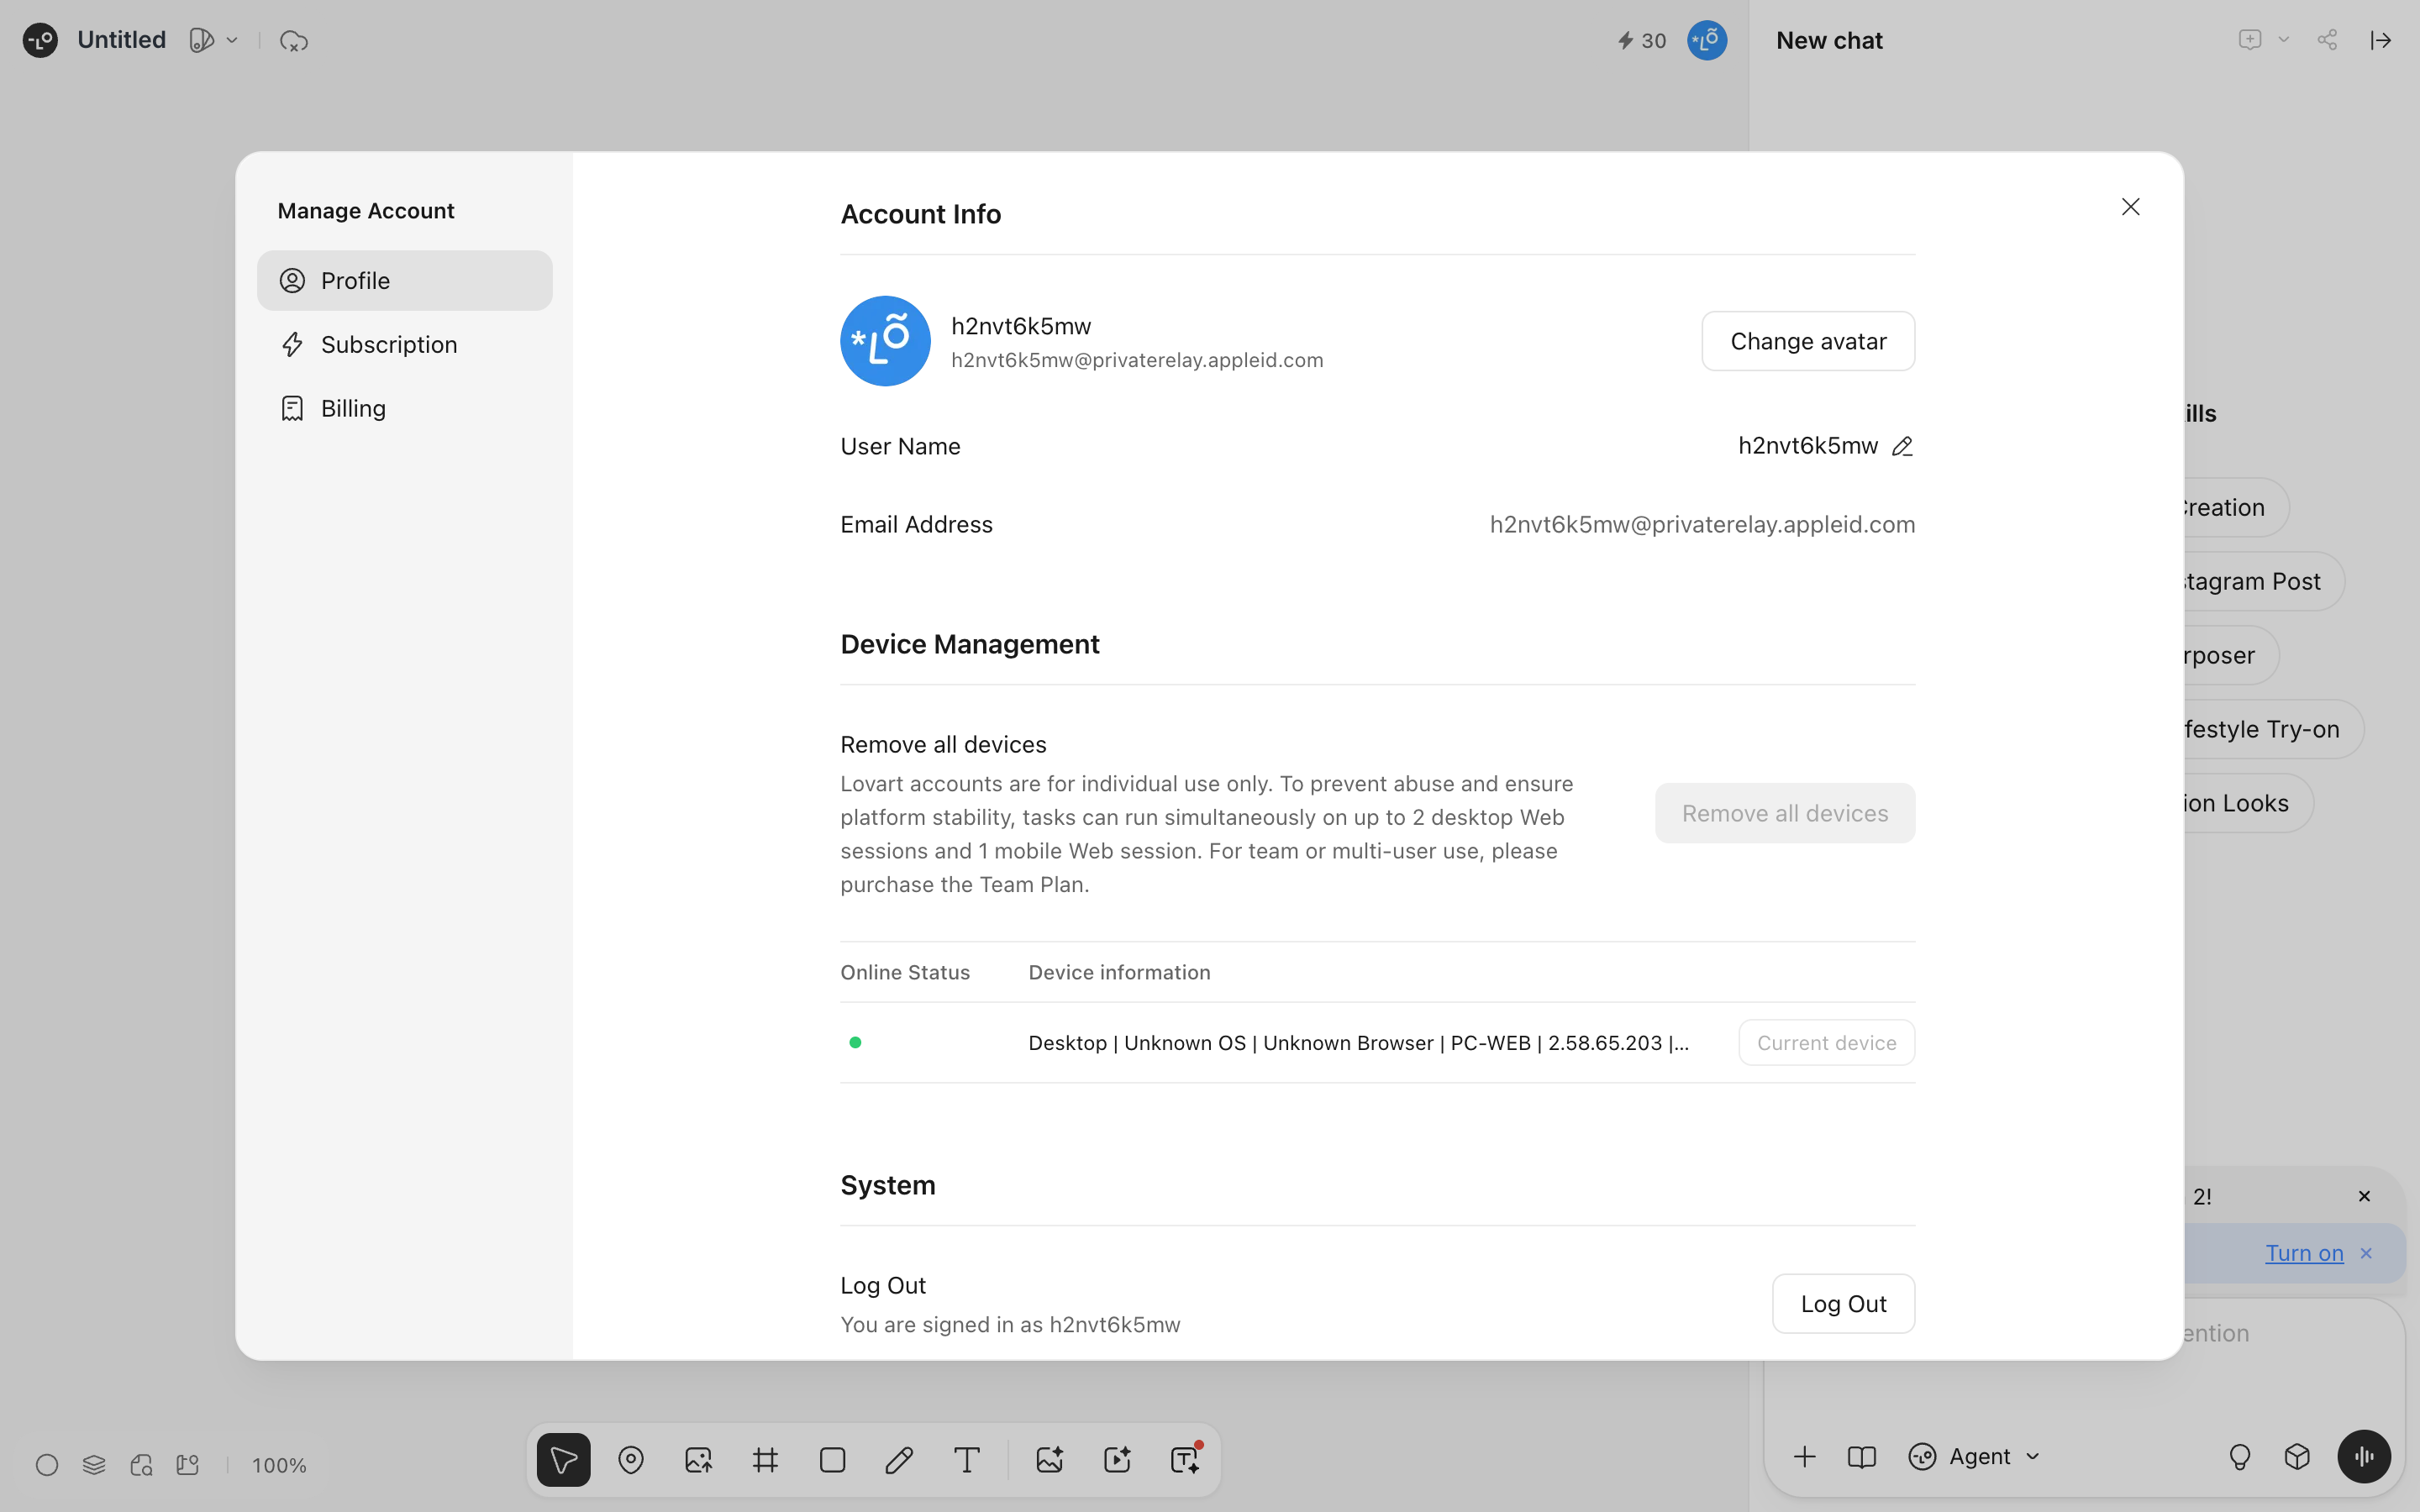Select the location pin marker tool

pos(631,1460)
